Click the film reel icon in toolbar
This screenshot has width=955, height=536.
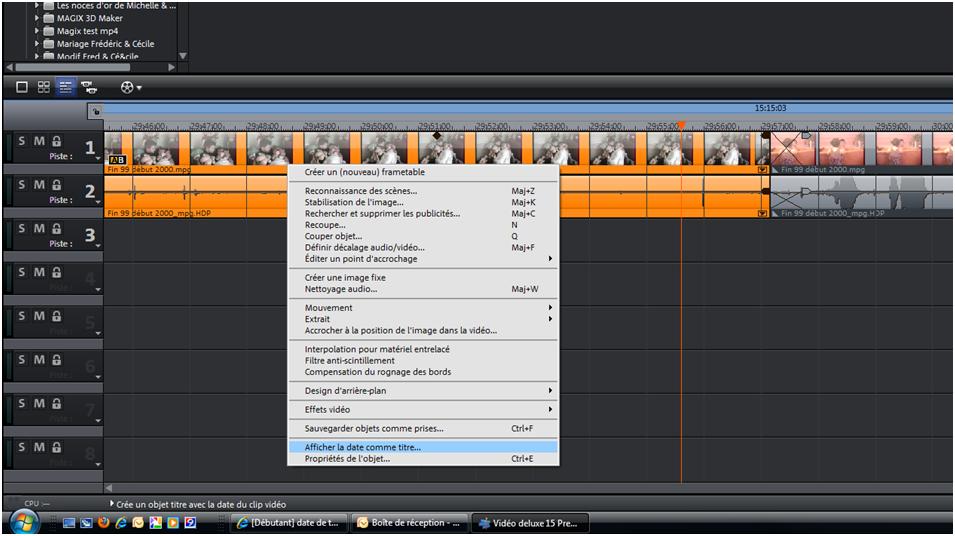(x=127, y=87)
